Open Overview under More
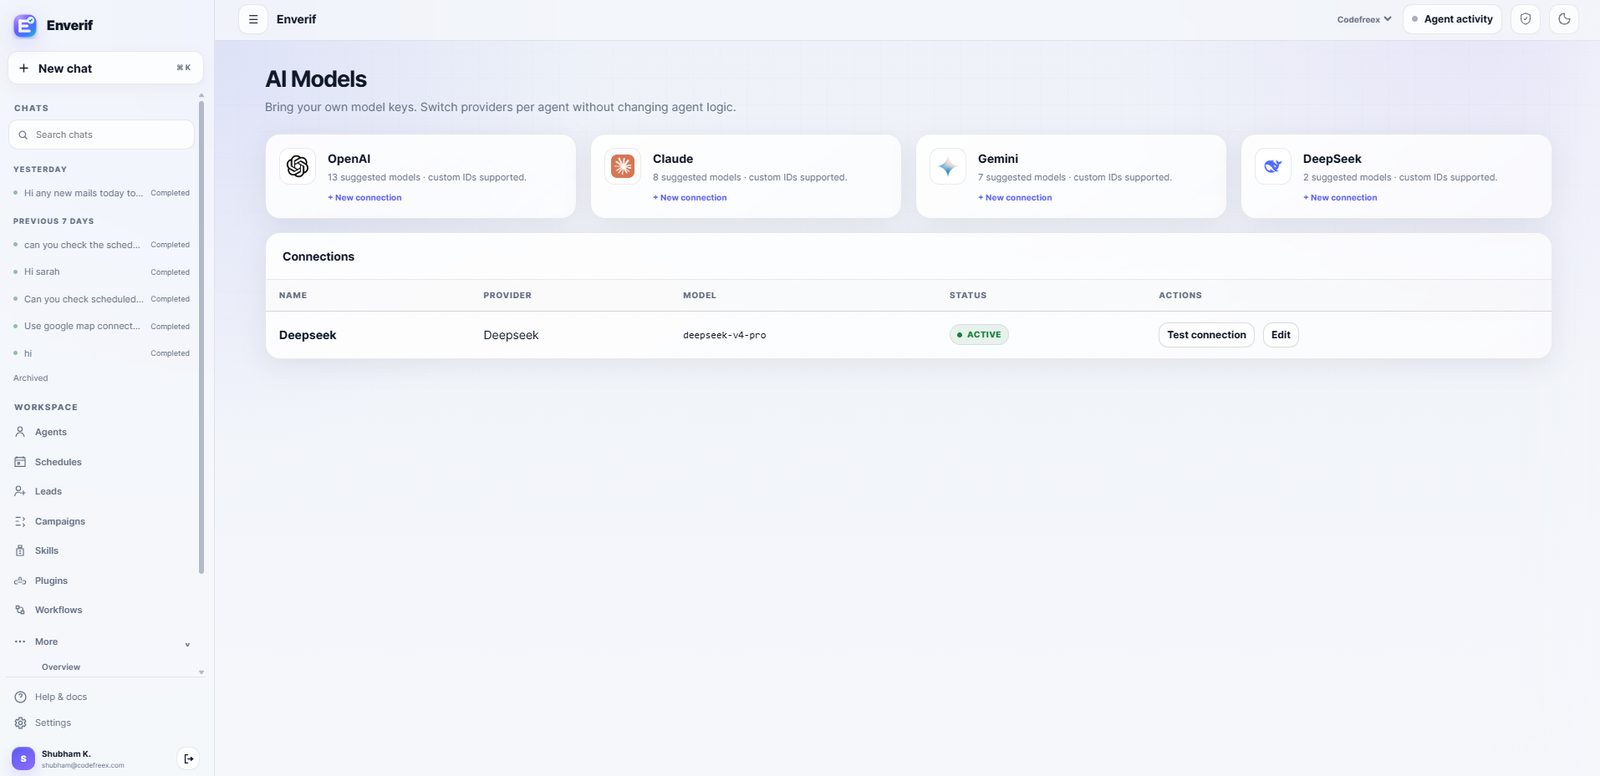Image resolution: width=1600 pixels, height=776 pixels. pyautogui.click(x=61, y=667)
